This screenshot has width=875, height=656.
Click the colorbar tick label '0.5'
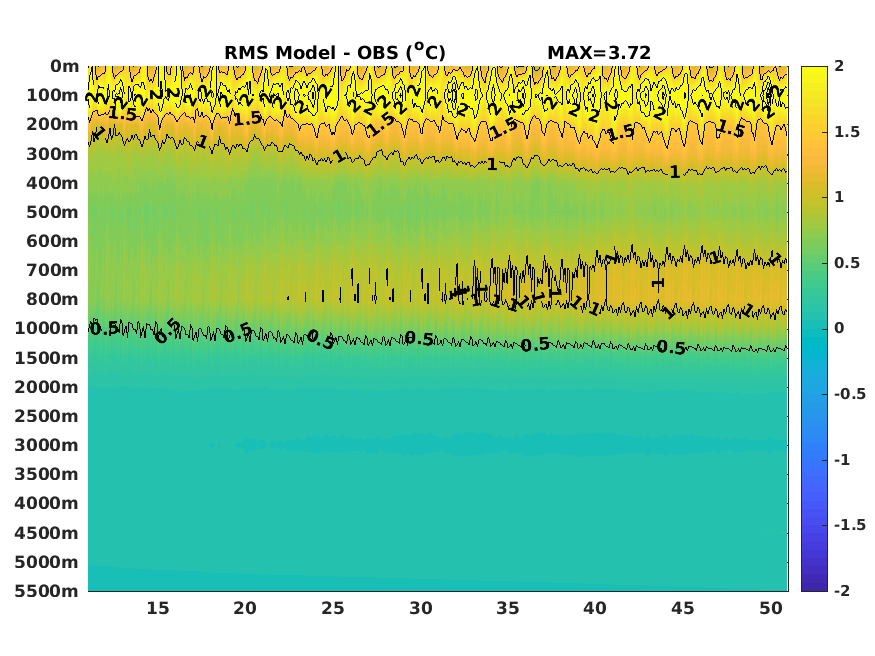pos(847,263)
